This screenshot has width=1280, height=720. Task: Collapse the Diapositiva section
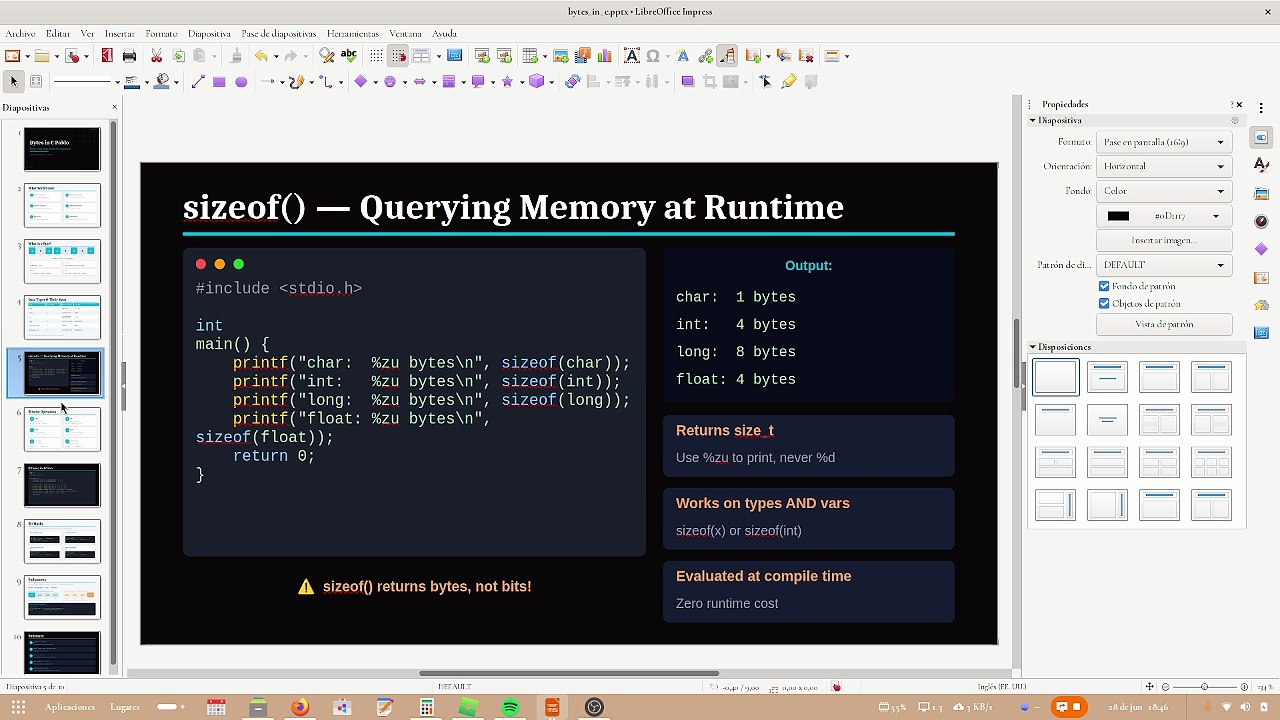click(1033, 120)
